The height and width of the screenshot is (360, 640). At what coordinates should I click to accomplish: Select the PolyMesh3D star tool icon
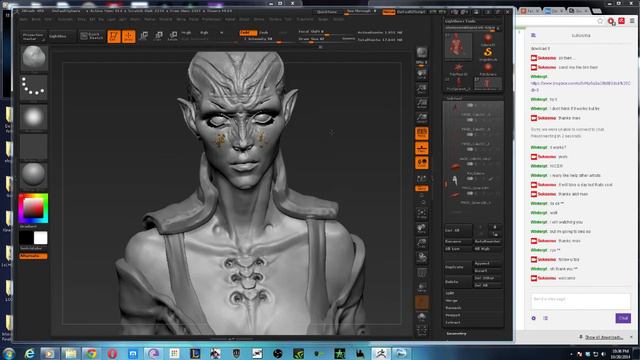pos(458,69)
